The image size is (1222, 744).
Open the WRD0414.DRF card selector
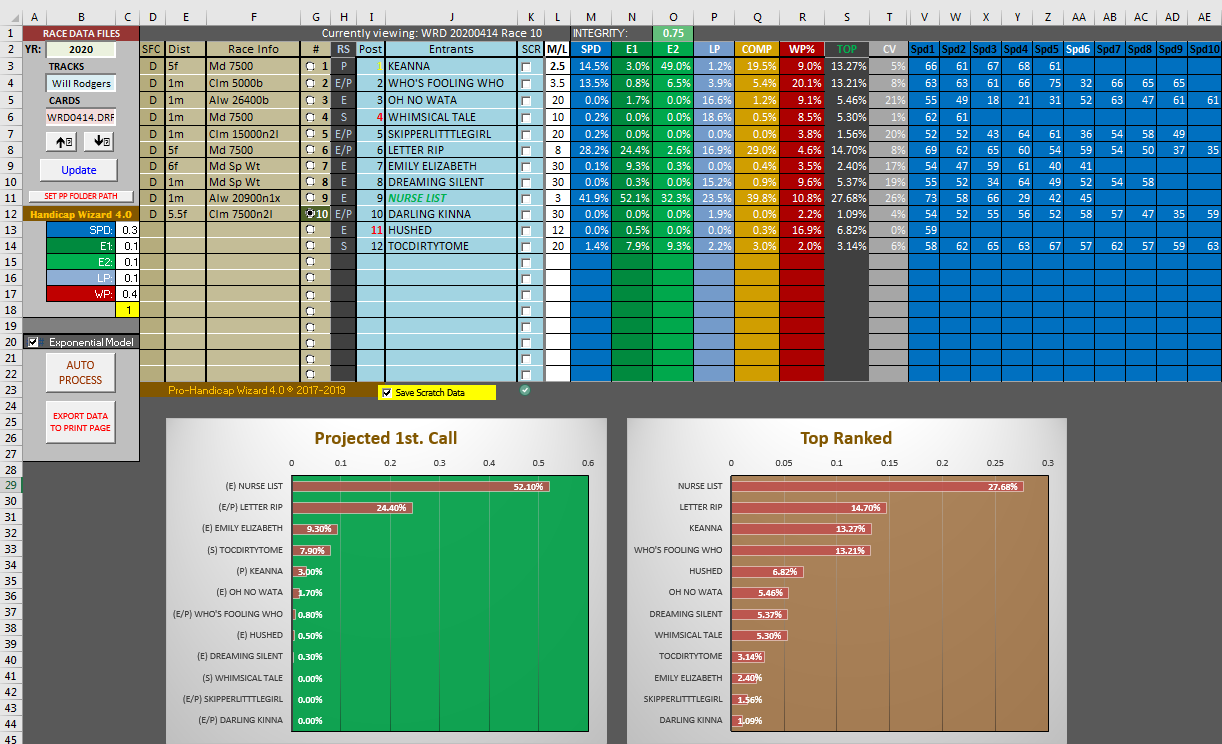pyautogui.click(x=81, y=117)
